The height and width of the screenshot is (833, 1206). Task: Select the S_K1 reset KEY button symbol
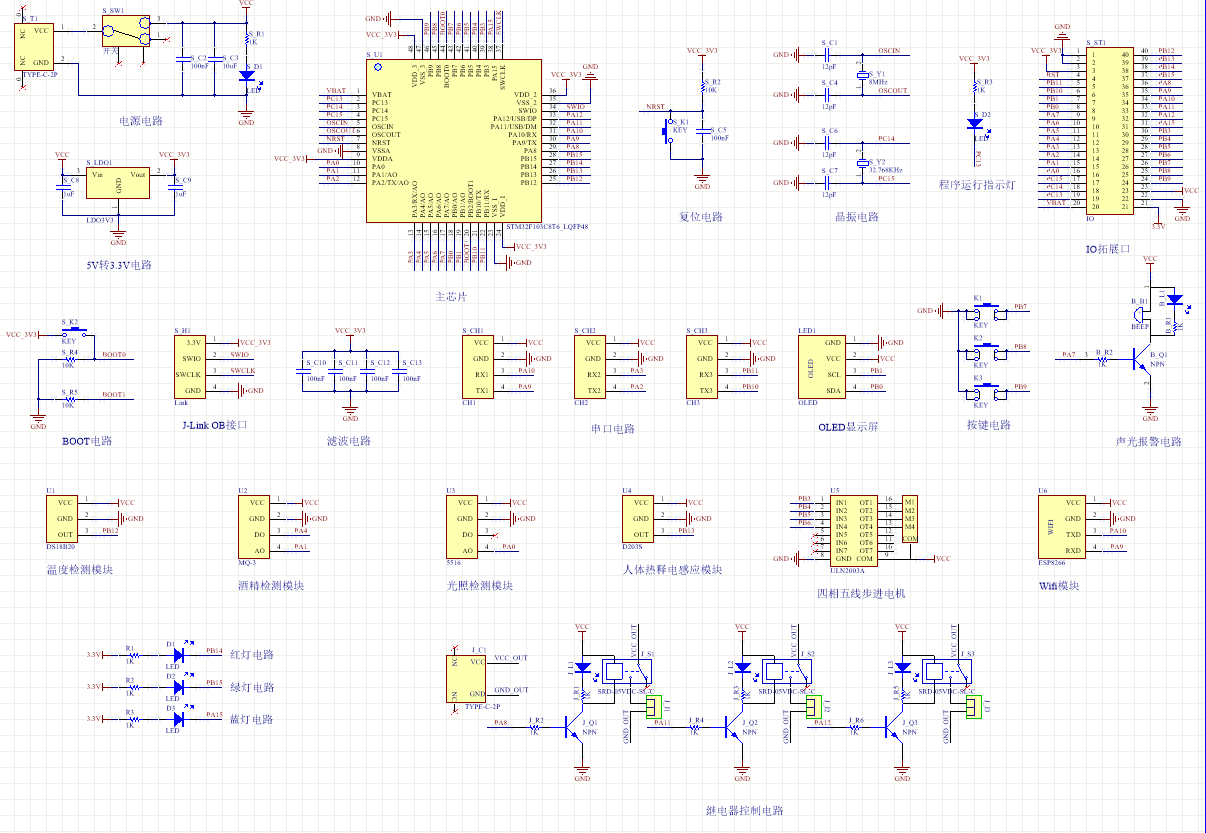click(x=668, y=131)
